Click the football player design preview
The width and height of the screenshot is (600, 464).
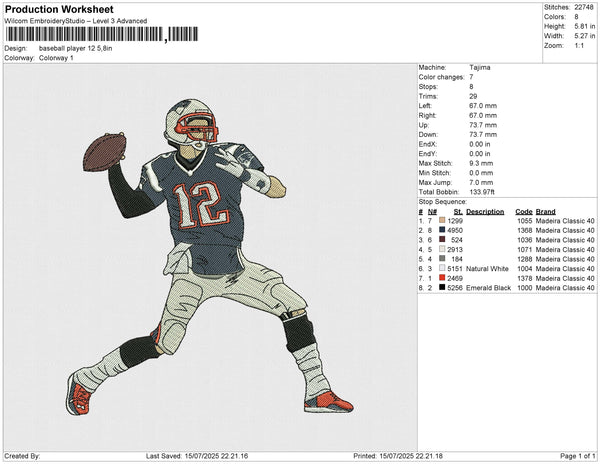[x=210, y=257]
